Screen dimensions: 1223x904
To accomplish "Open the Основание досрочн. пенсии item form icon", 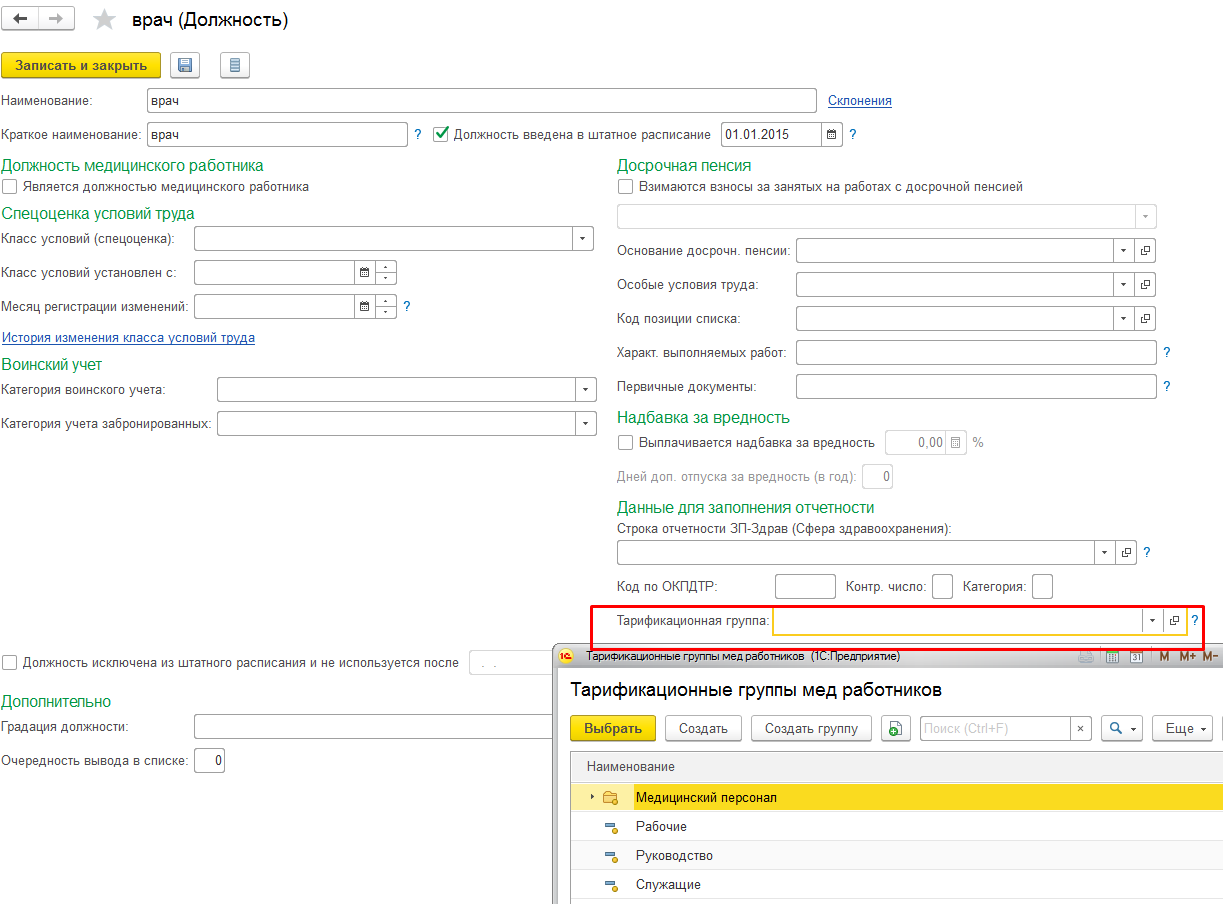I will pos(1146,251).
